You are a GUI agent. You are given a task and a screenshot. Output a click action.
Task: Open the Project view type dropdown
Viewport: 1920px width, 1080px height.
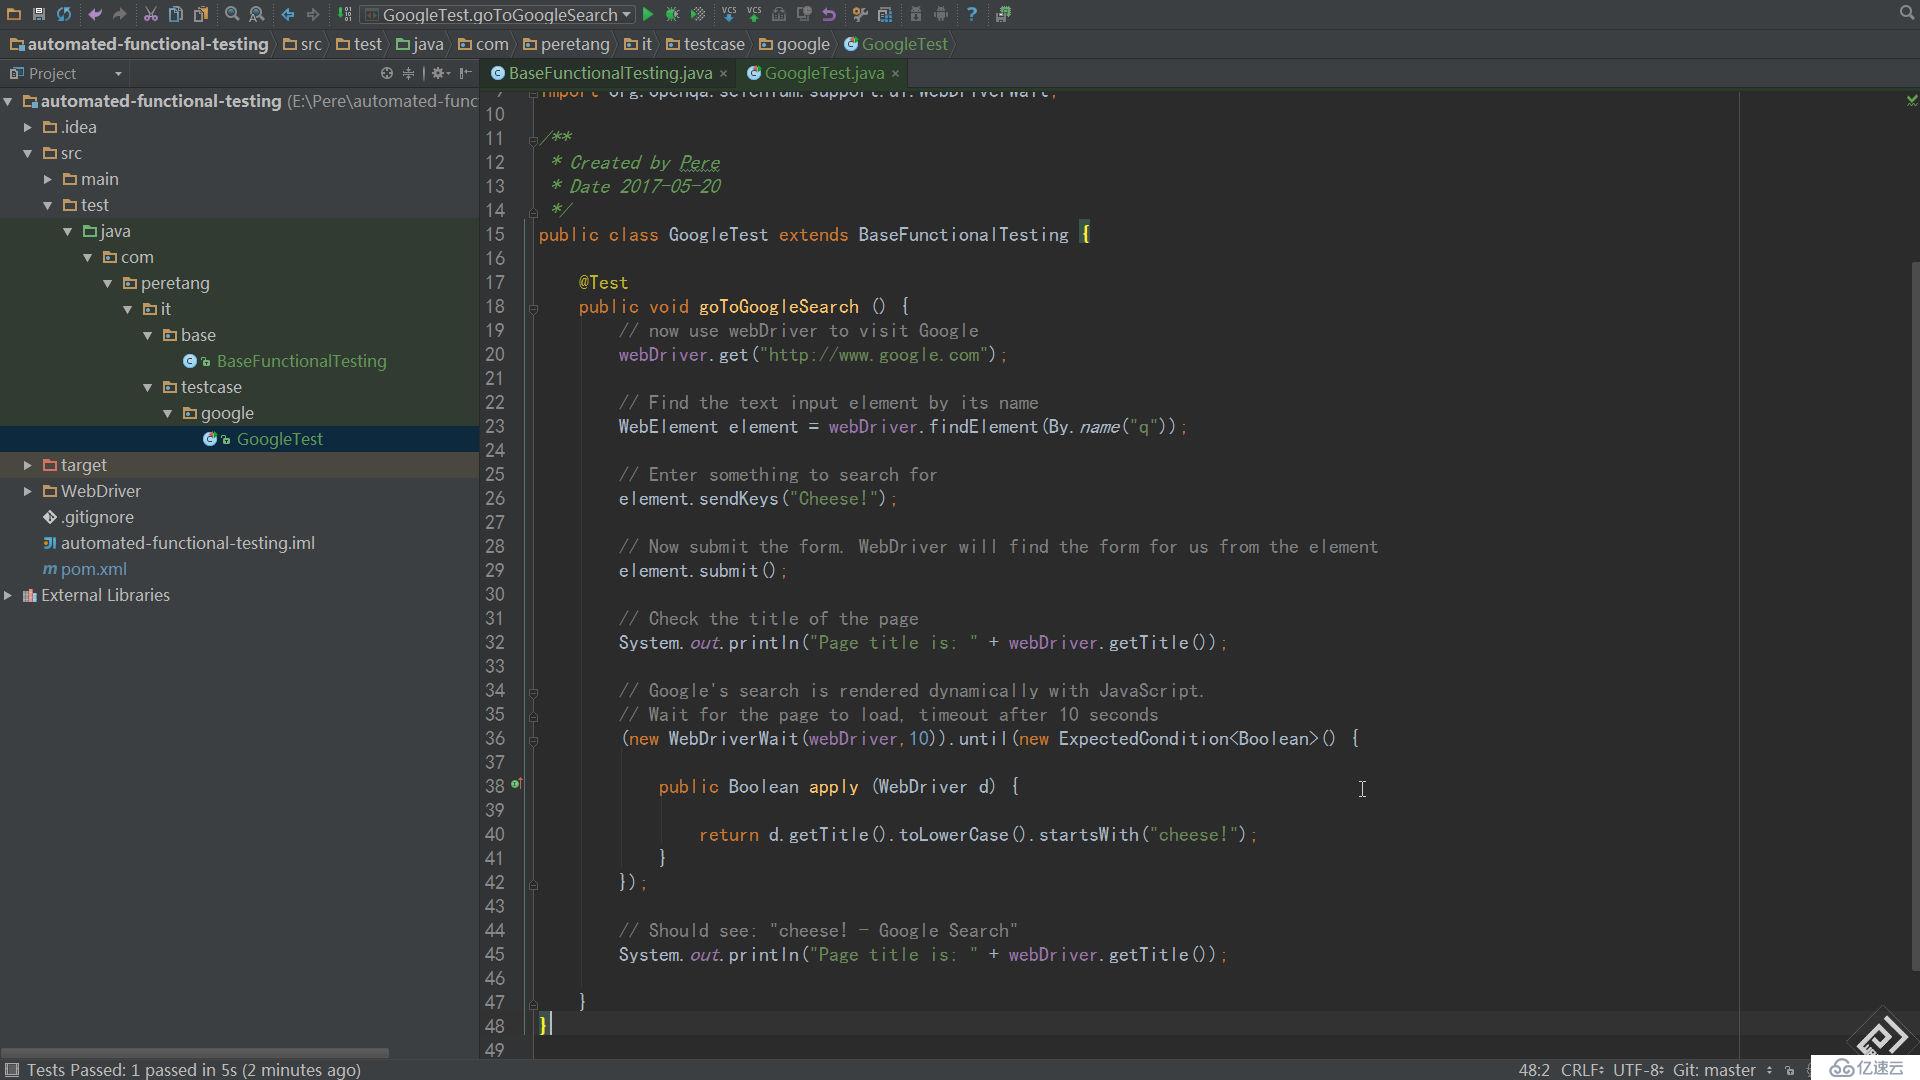(x=66, y=73)
